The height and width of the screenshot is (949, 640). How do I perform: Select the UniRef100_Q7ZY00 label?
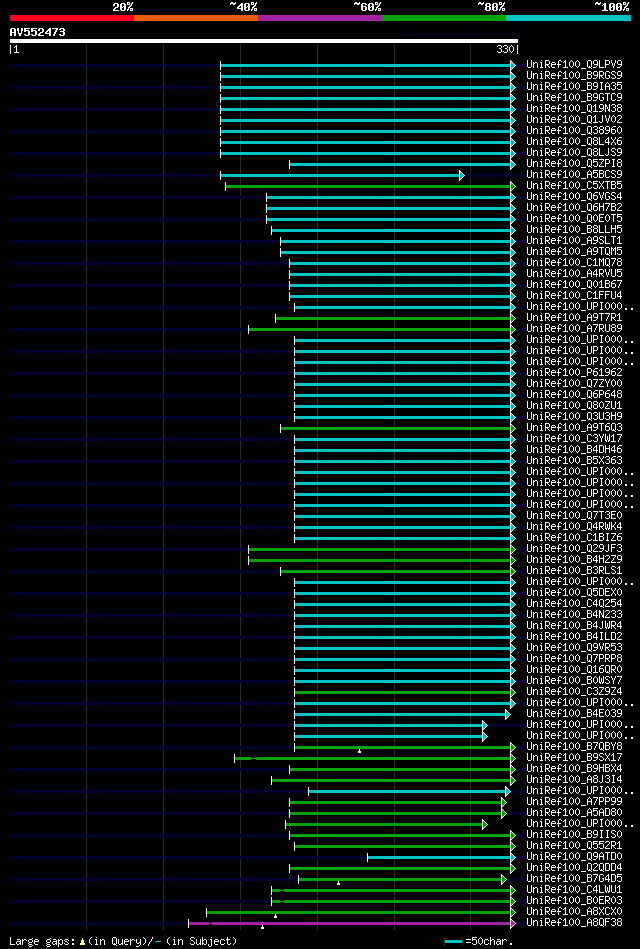(x=574, y=384)
